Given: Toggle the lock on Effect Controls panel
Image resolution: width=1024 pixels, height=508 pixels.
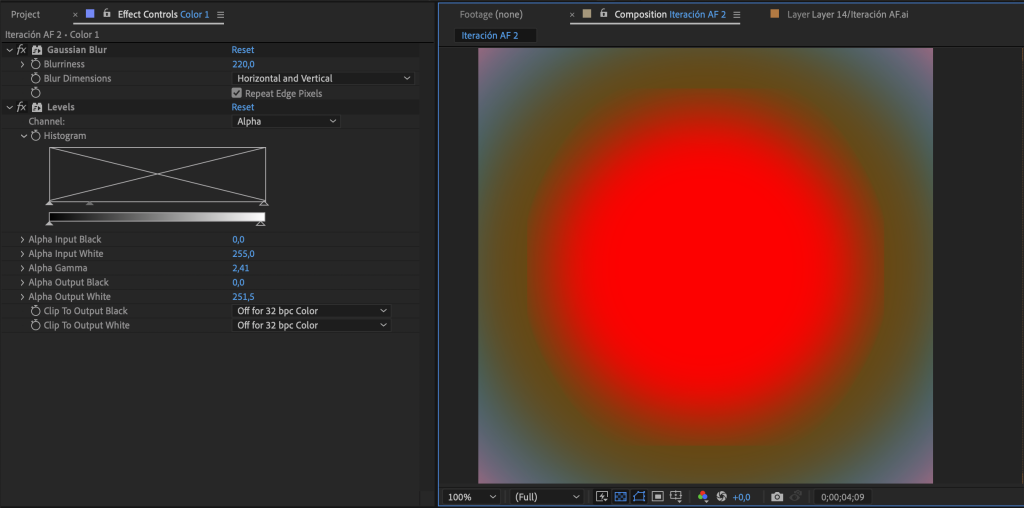Looking at the screenshot, I should 106,14.
